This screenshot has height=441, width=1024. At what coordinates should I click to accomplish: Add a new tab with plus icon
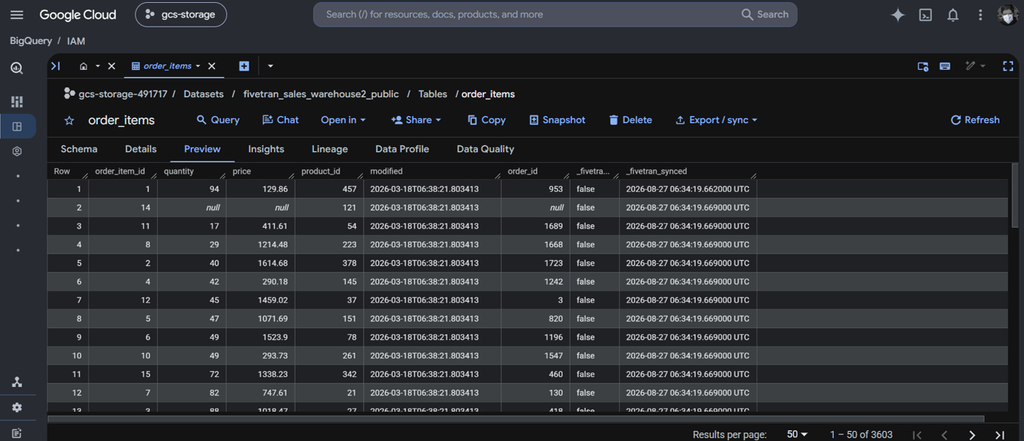coord(244,66)
